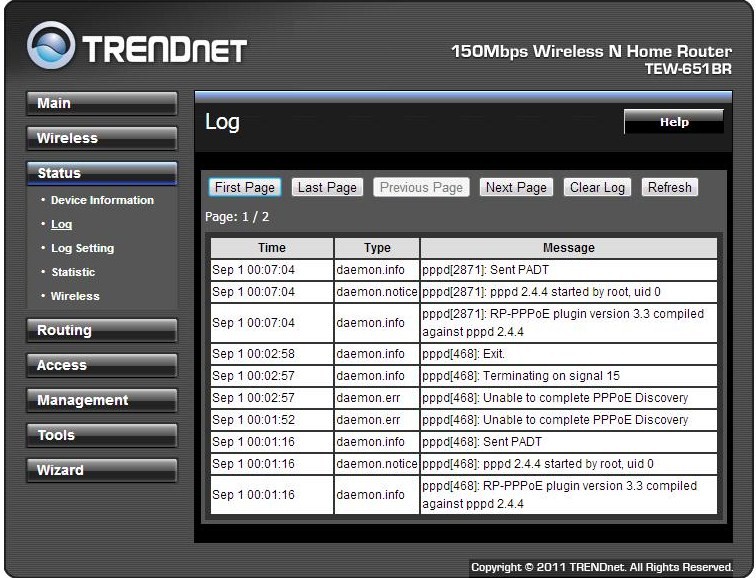Screen dimensions: 756x578
Task: Advance to Next Page of log
Action: click(516, 187)
